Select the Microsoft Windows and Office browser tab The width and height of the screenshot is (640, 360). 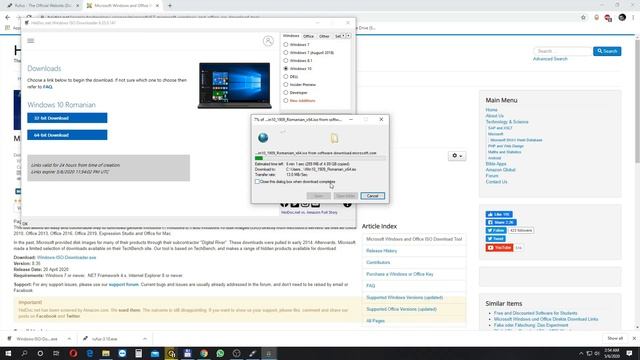click(x=121, y=6)
